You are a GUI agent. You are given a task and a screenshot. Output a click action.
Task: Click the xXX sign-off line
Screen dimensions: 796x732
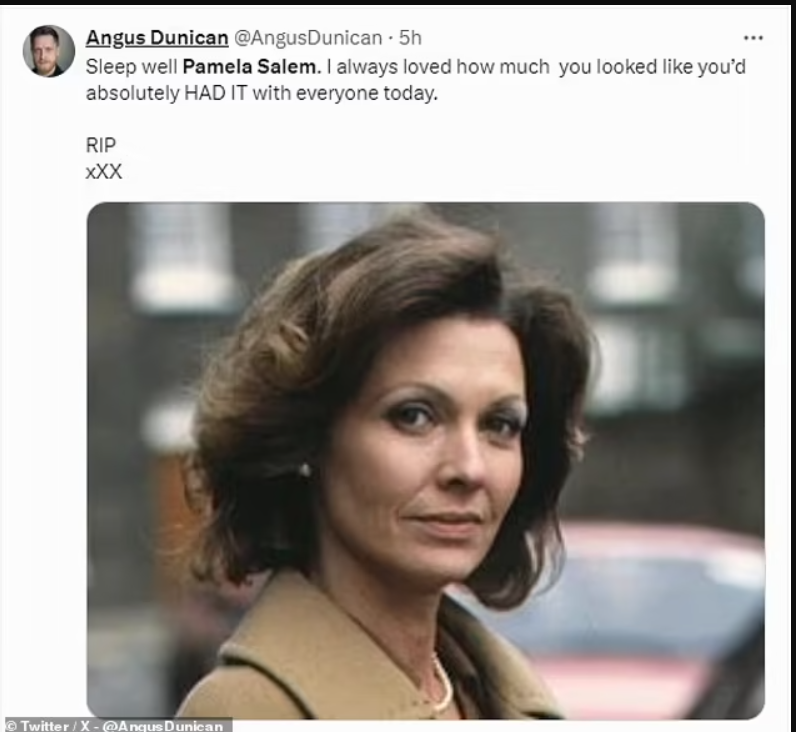(104, 172)
